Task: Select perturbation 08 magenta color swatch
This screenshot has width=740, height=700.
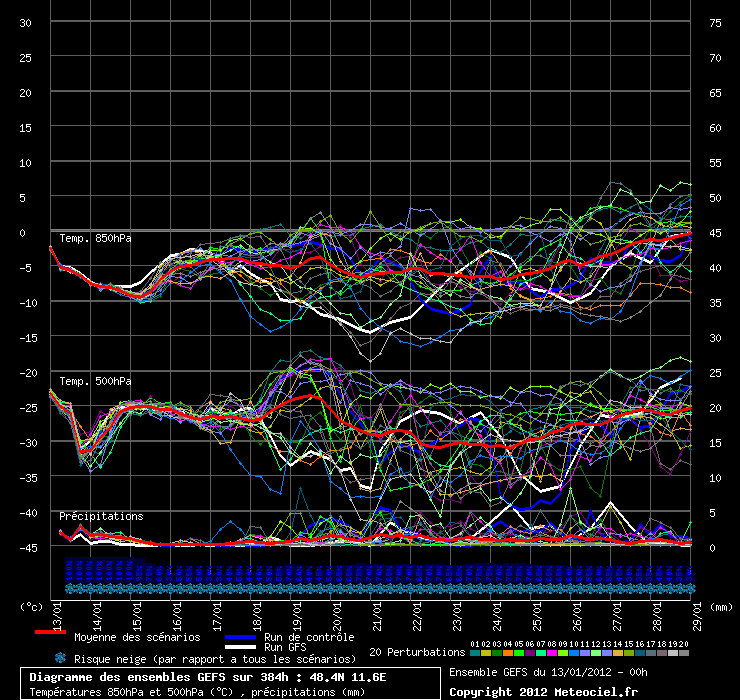Action: pos(552,653)
